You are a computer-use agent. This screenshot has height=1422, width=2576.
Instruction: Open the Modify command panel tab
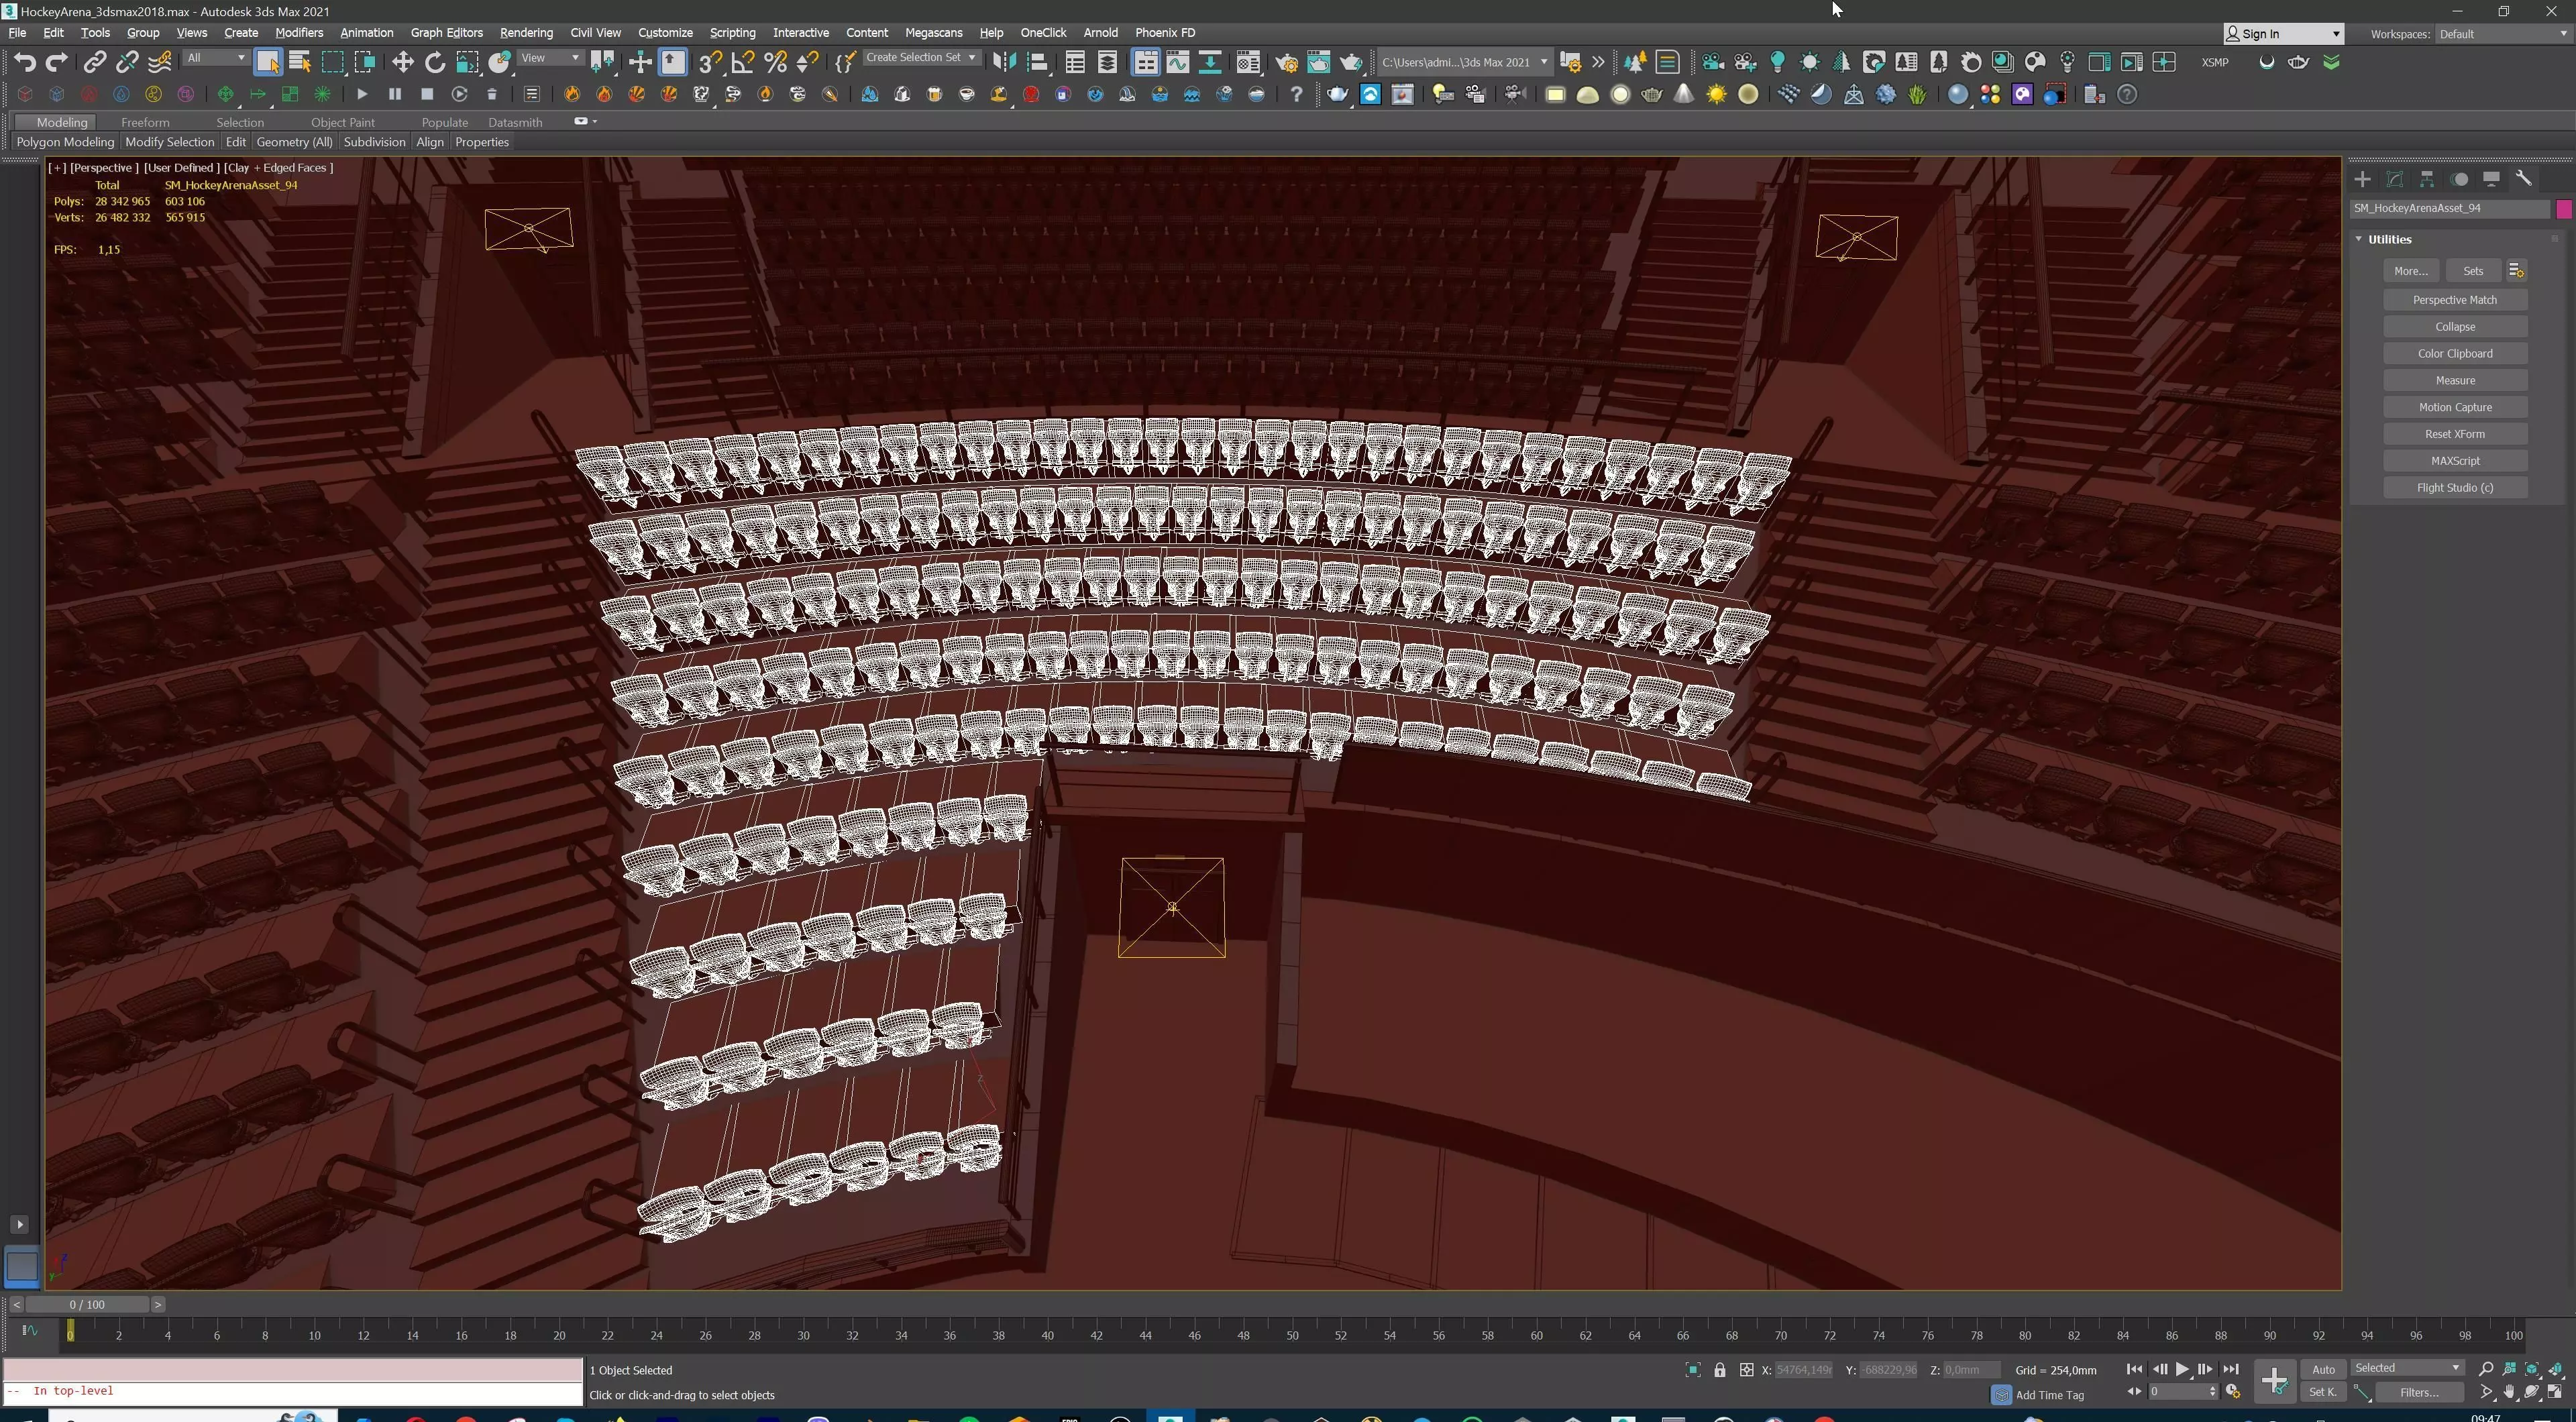tap(2395, 178)
